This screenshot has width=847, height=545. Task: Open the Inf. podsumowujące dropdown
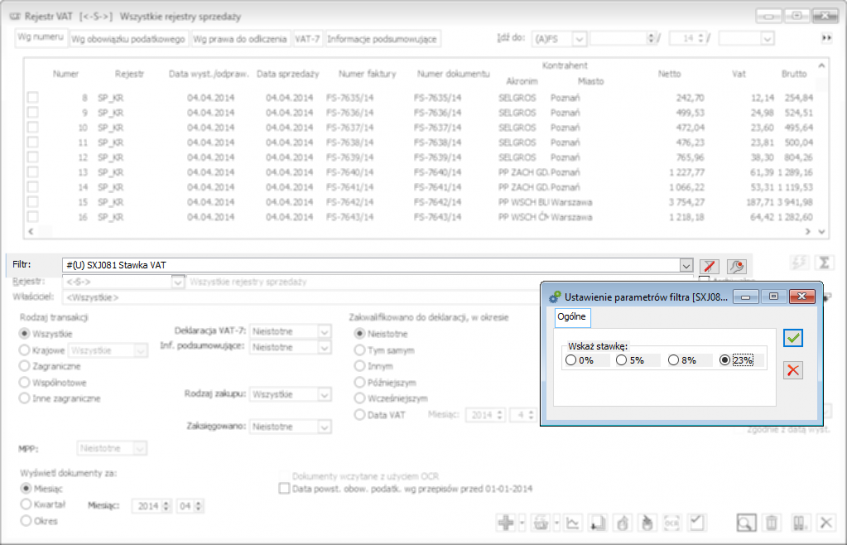click(324, 347)
